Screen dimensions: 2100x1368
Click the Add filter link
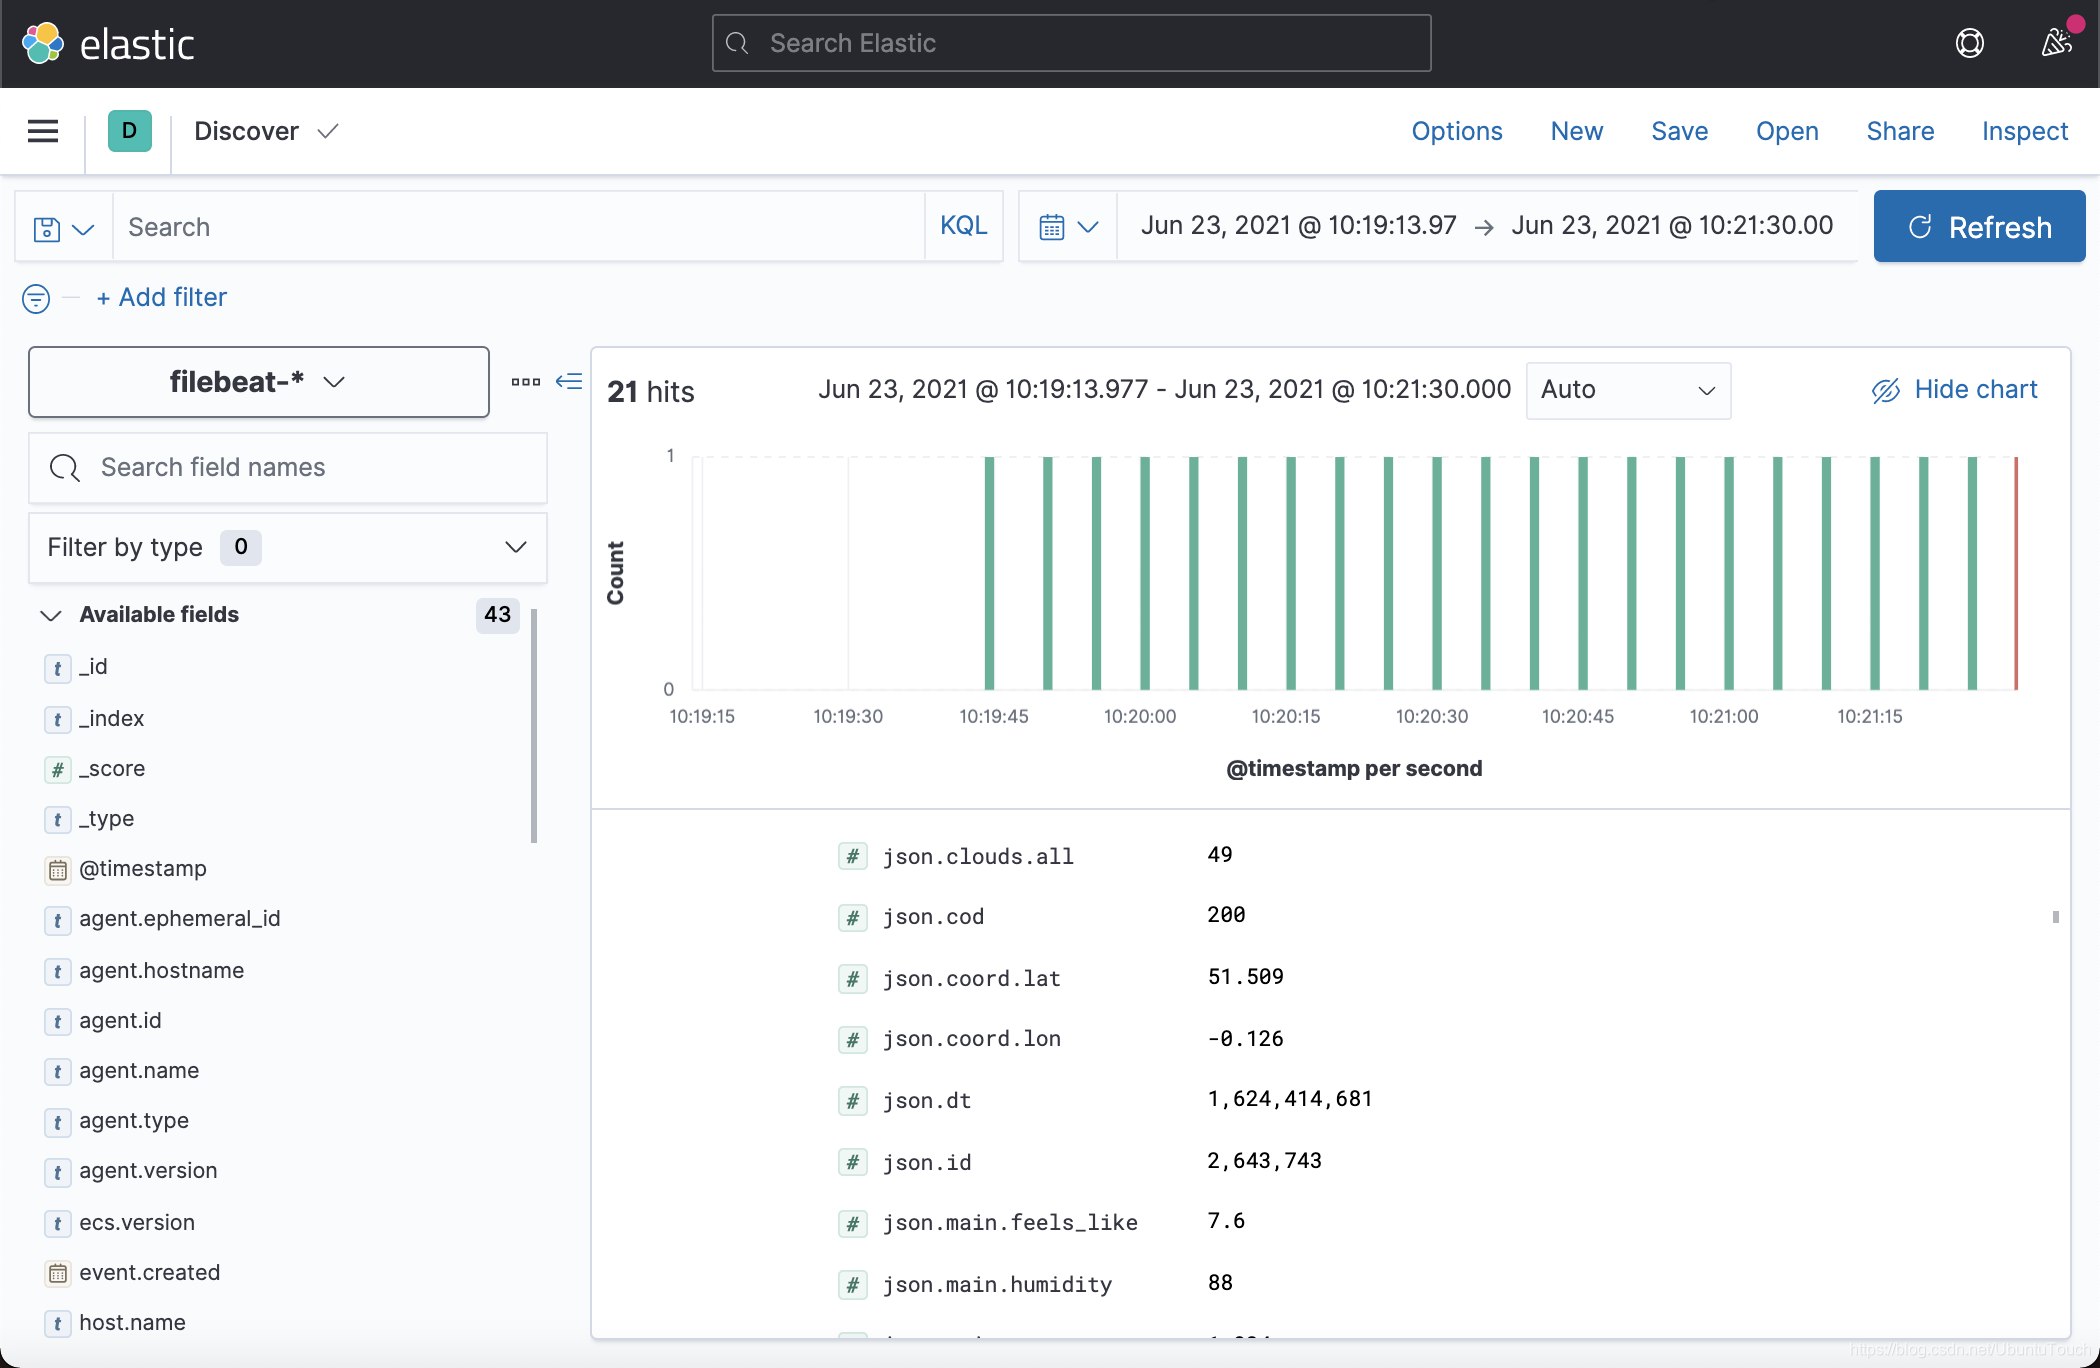pos(161,297)
